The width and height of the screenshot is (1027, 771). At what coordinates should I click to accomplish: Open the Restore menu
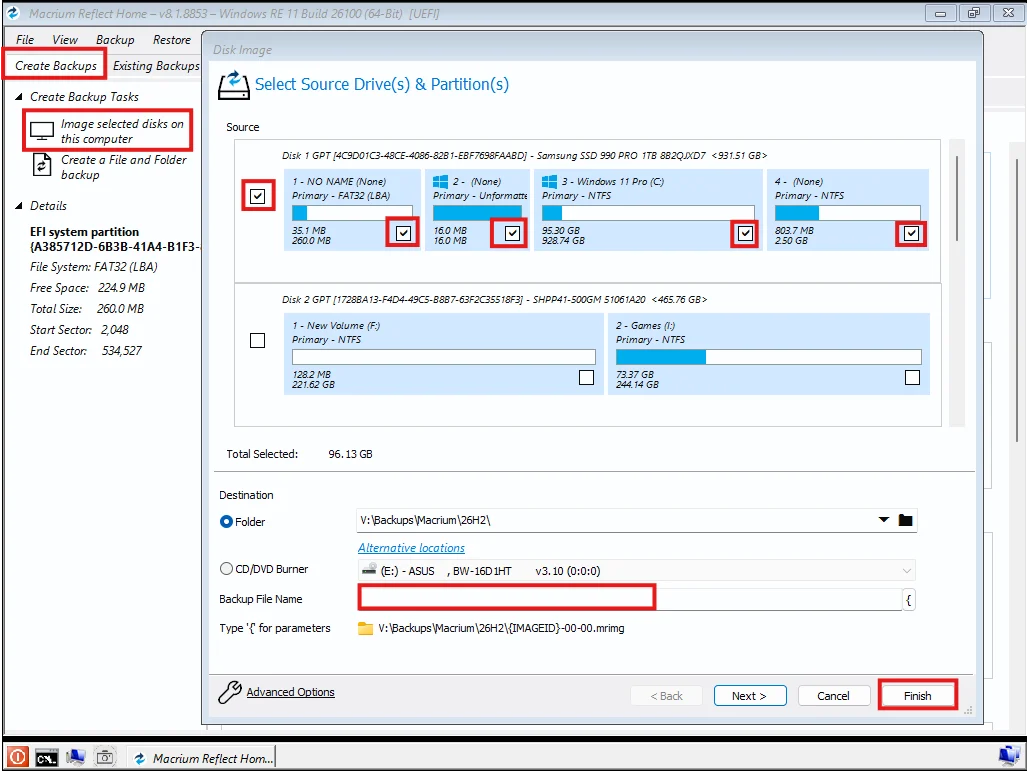[x=172, y=40]
